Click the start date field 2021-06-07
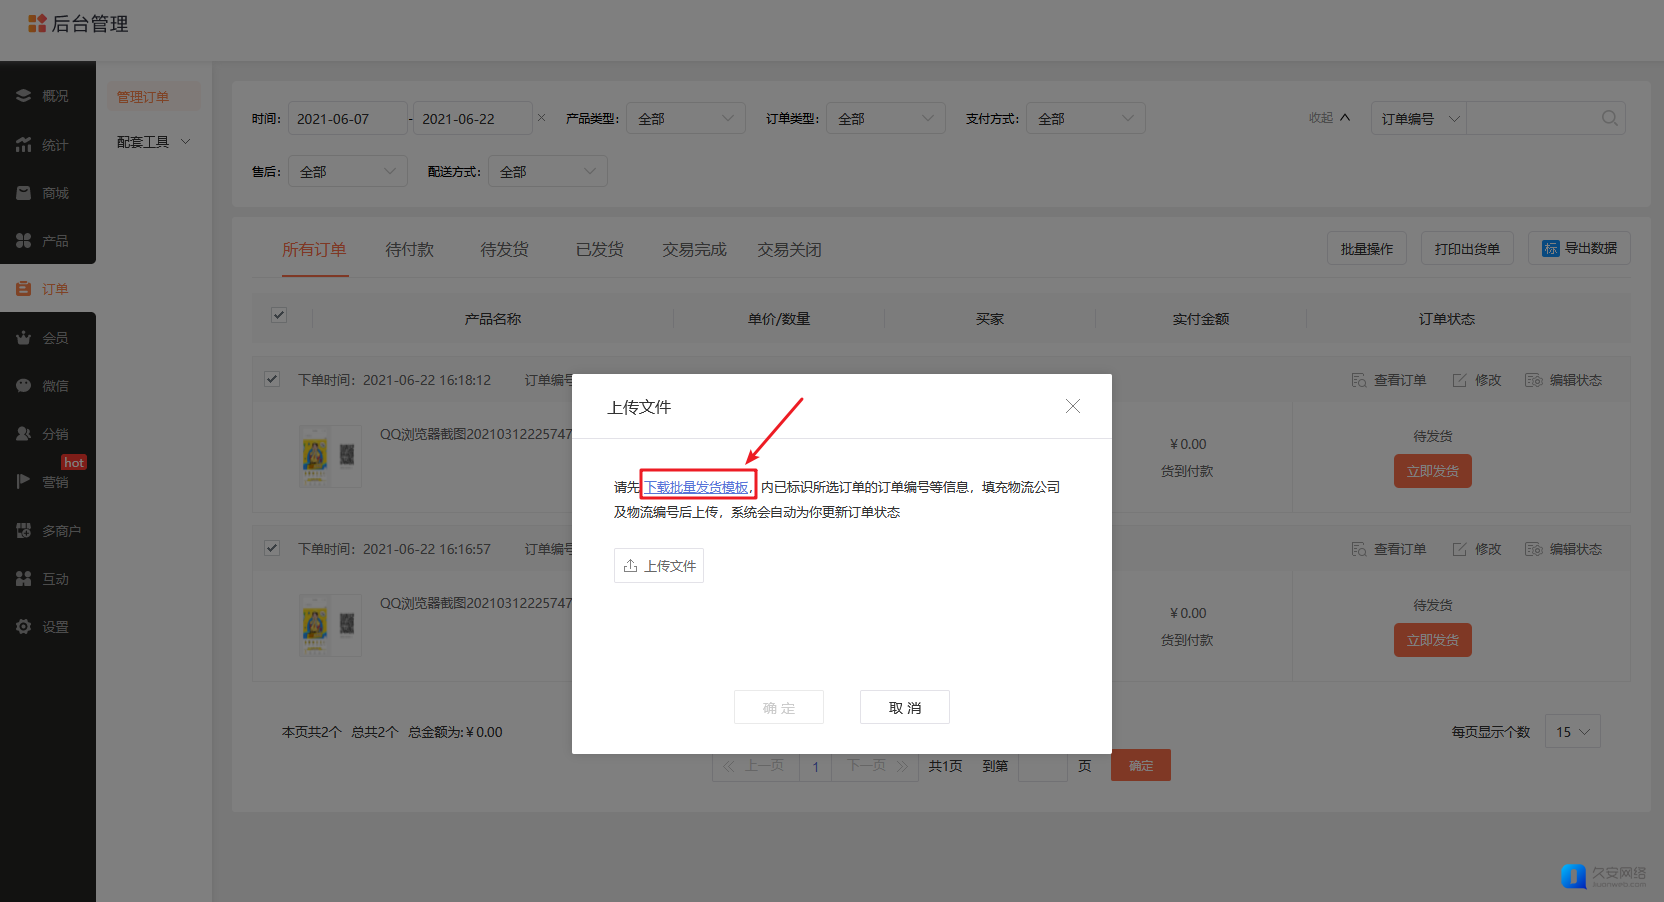 (x=347, y=118)
